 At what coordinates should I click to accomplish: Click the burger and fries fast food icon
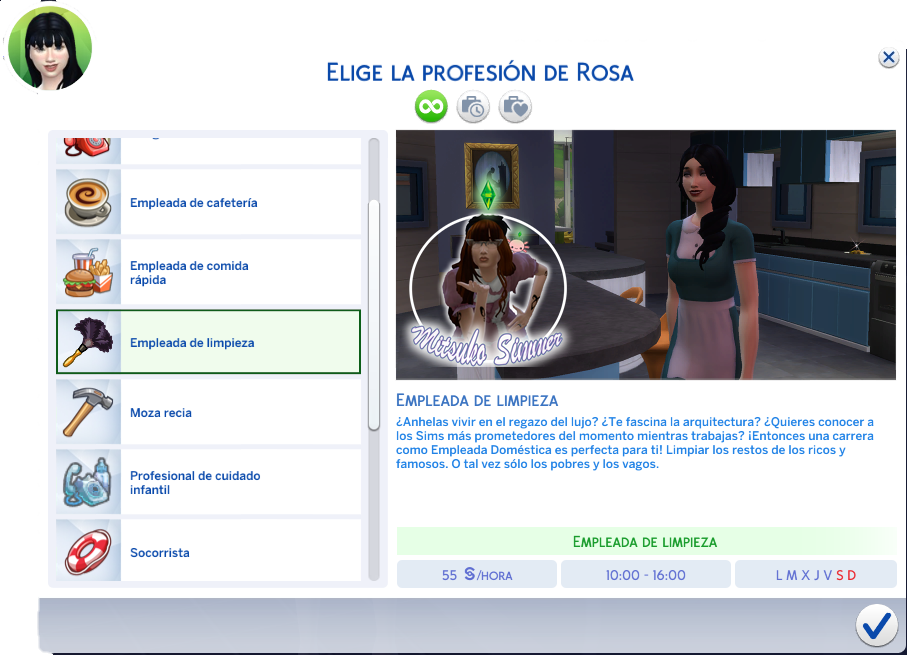pos(88,272)
